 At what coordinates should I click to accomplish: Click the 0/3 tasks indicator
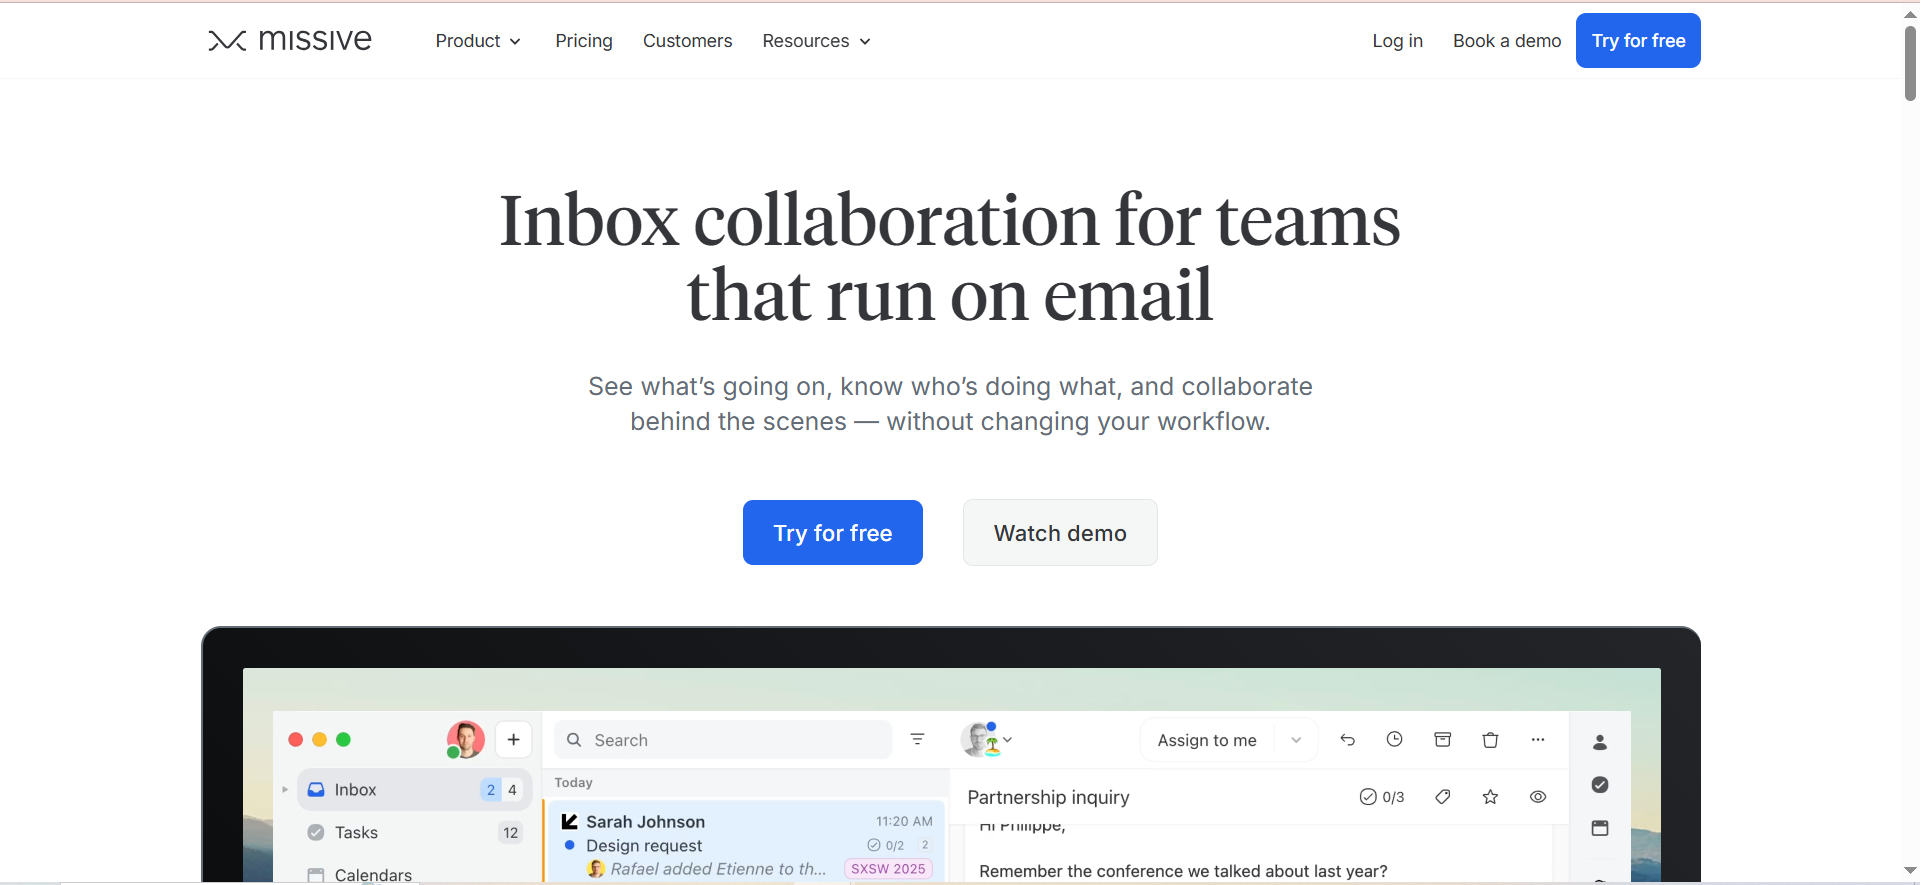pyautogui.click(x=1382, y=797)
